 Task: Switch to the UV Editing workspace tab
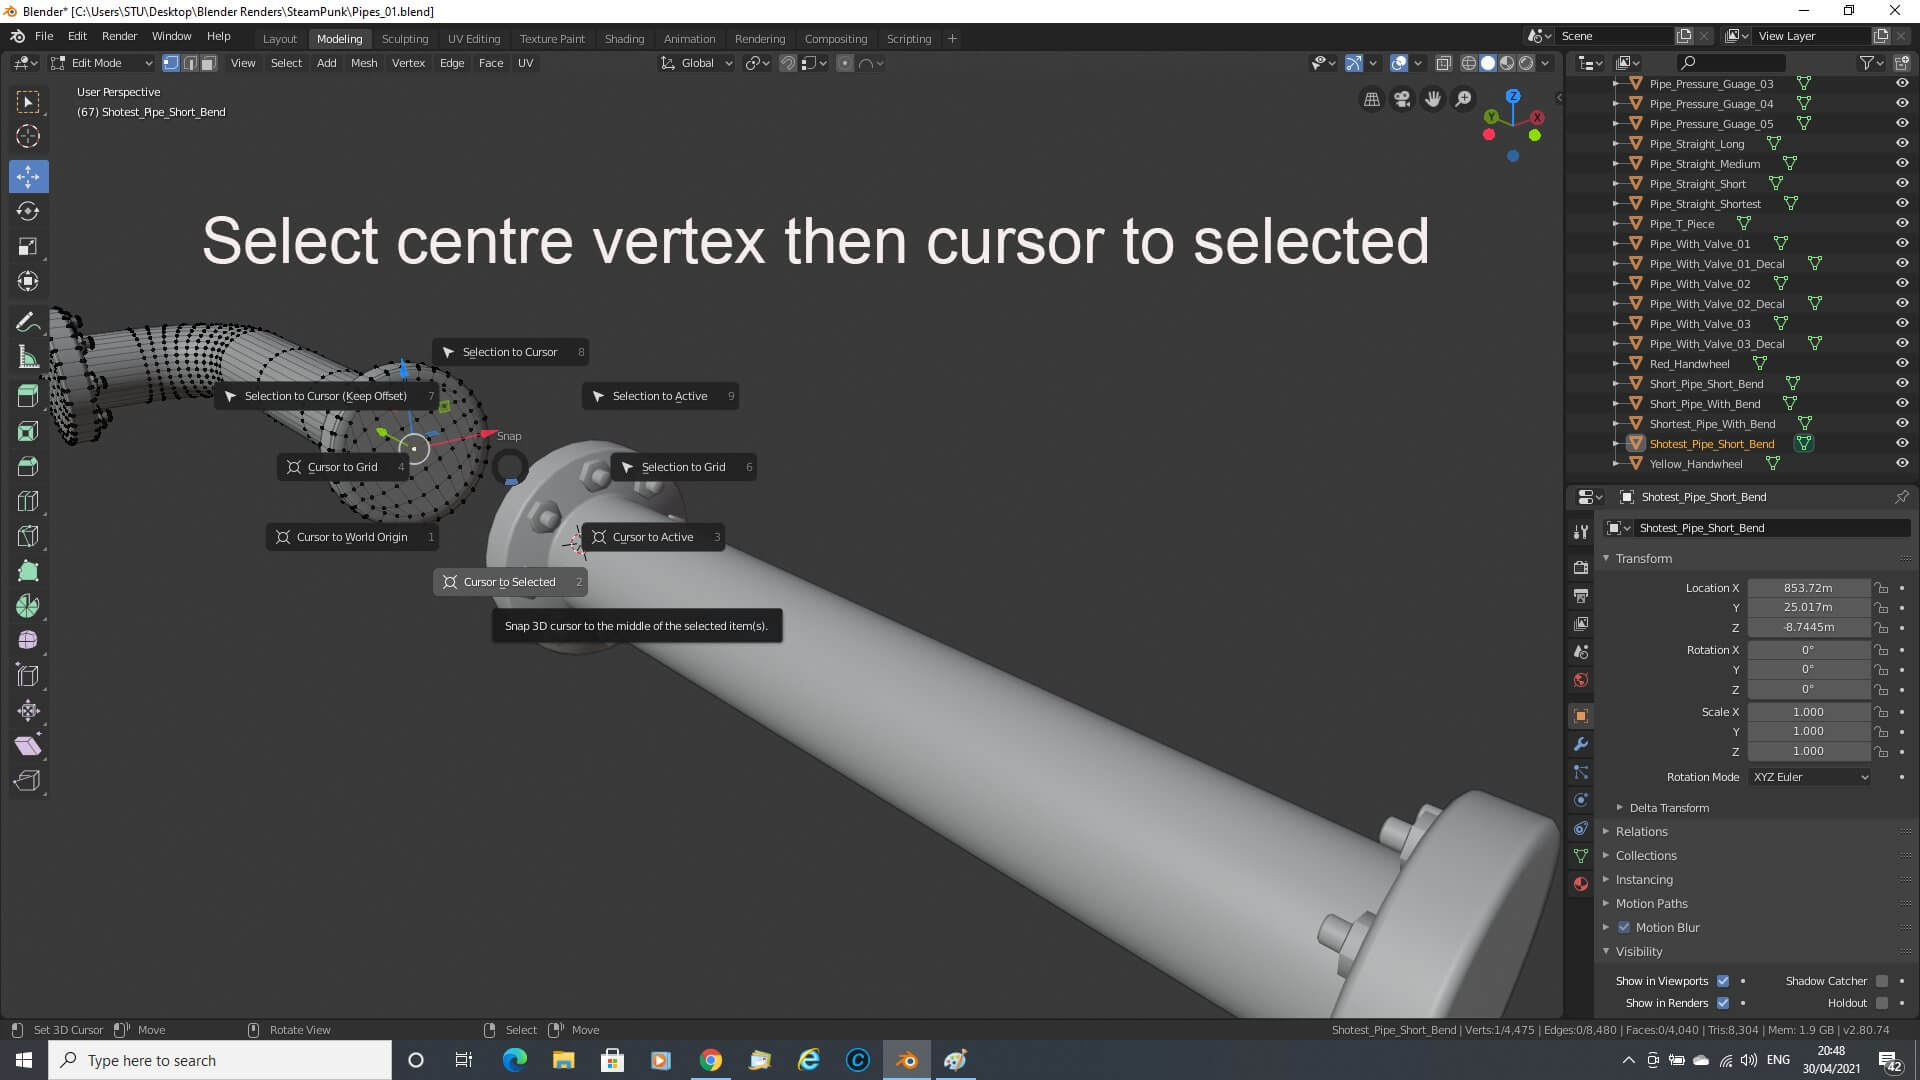tap(473, 39)
